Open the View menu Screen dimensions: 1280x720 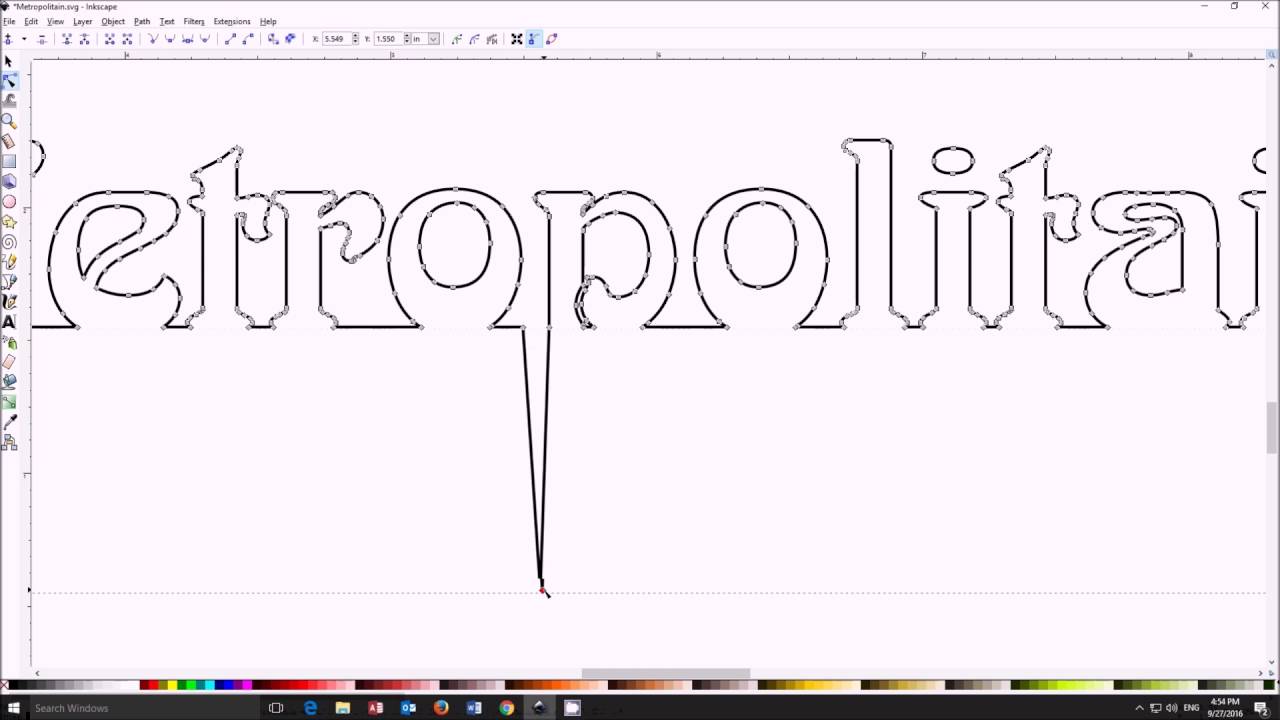(55, 21)
